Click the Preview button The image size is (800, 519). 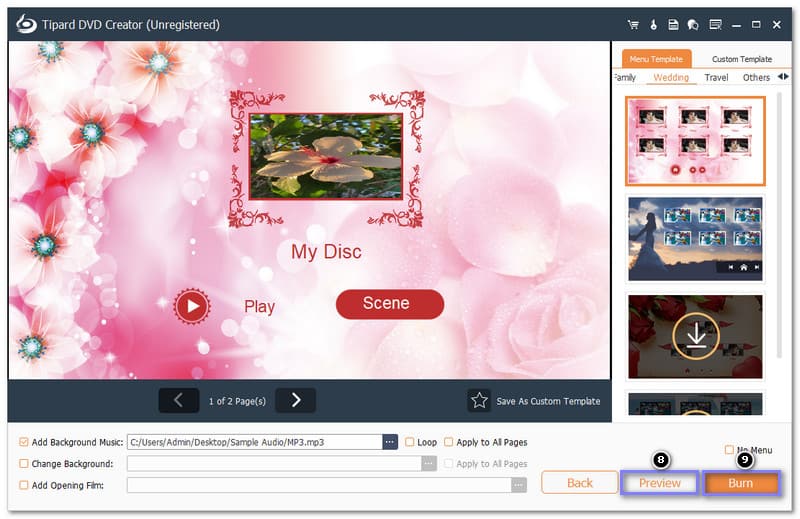660,483
